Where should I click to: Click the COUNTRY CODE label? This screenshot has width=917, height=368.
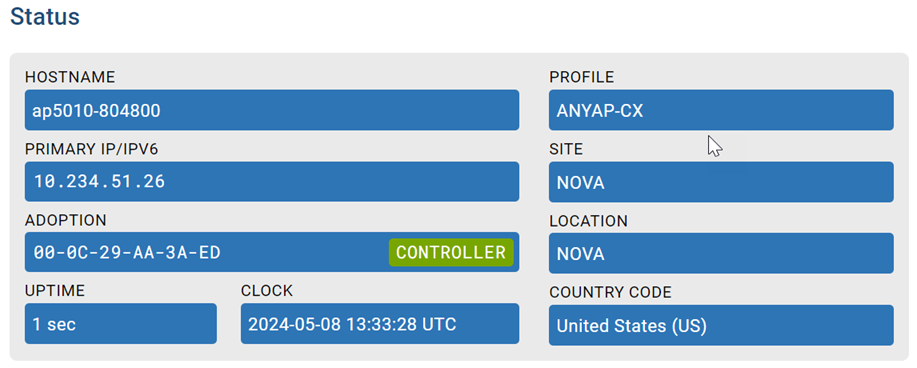[x=611, y=292]
